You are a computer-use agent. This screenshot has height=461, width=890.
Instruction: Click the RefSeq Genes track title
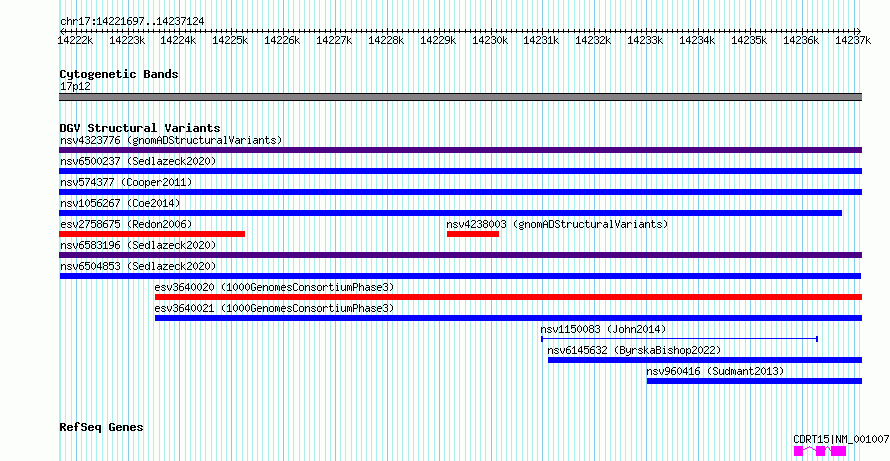(x=101, y=427)
